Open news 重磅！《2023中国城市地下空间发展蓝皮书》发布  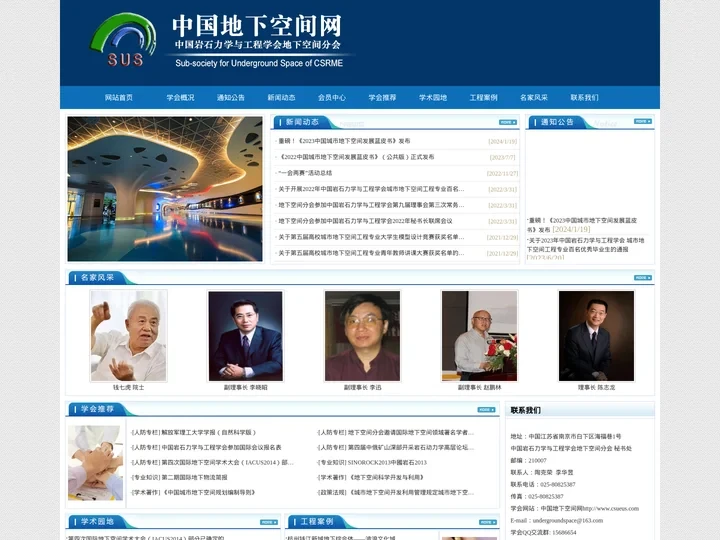344,141
